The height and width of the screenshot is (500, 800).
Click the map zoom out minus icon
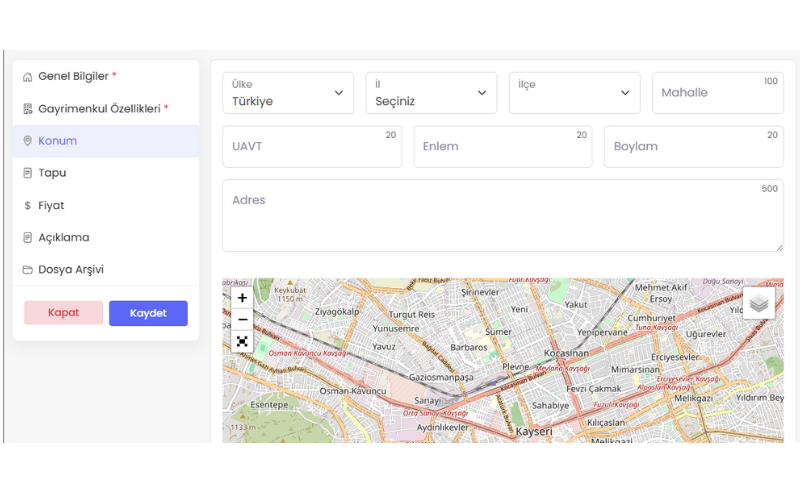point(242,320)
